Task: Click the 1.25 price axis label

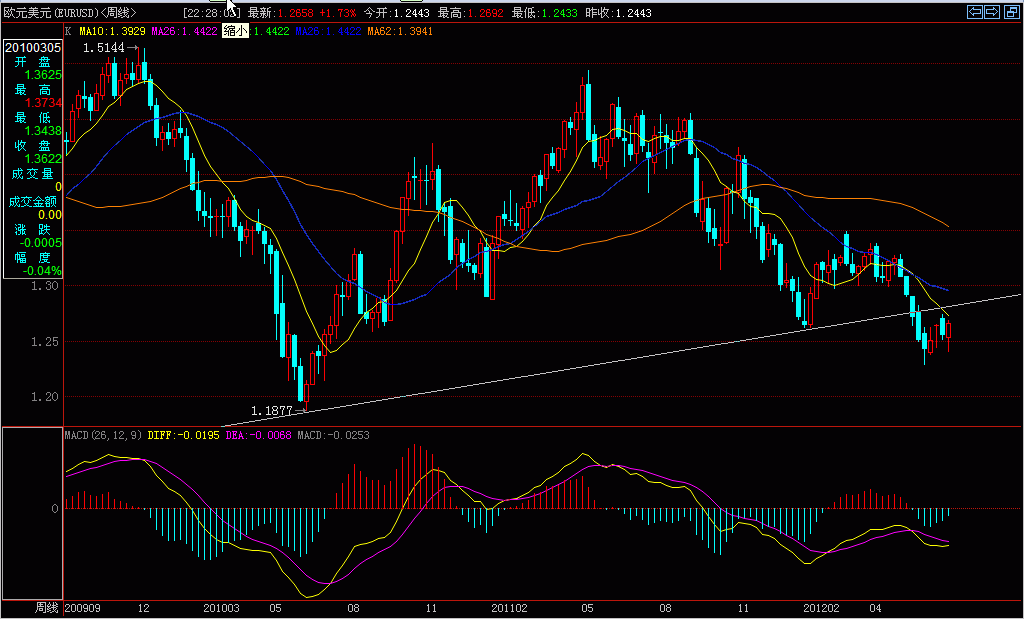Action: pos(45,341)
